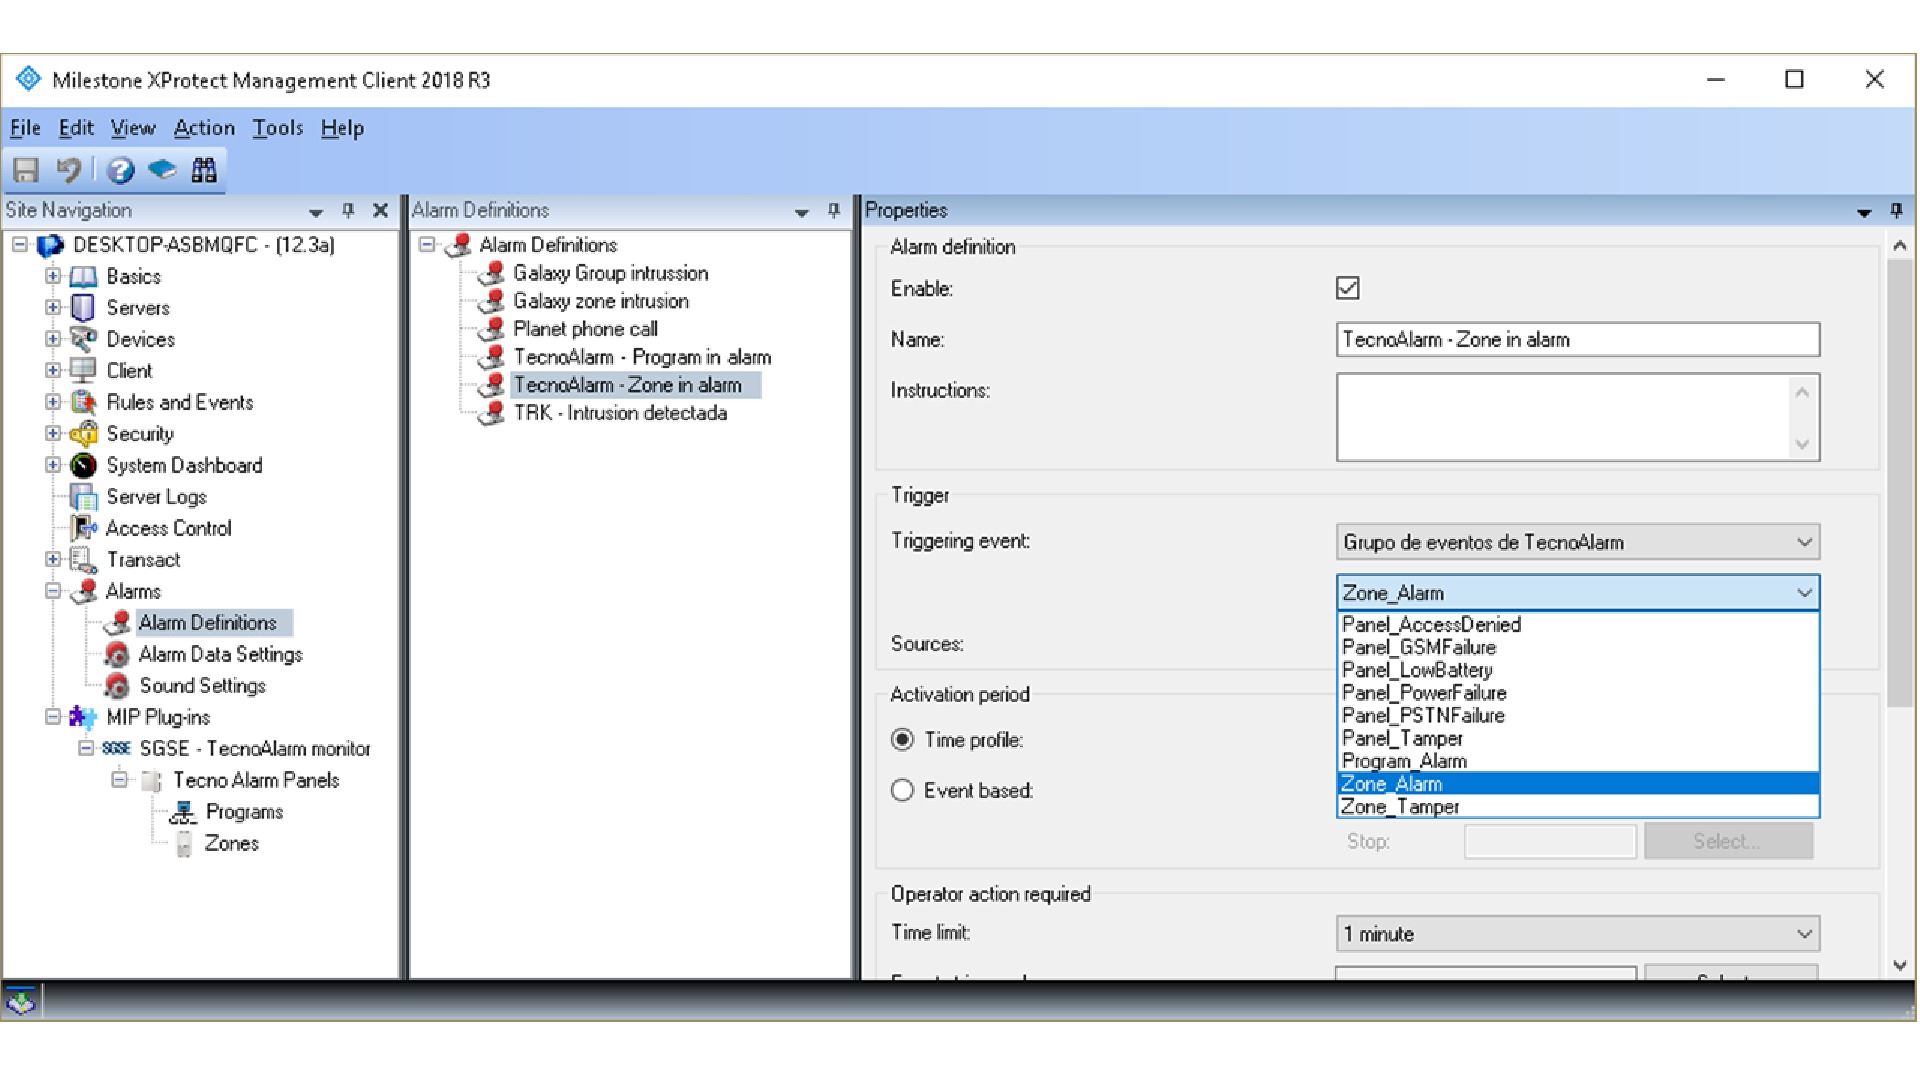Viewport: 1920px width, 1080px height.
Task: Choose Panel_Tamper from the list
Action: [x=1578, y=739]
